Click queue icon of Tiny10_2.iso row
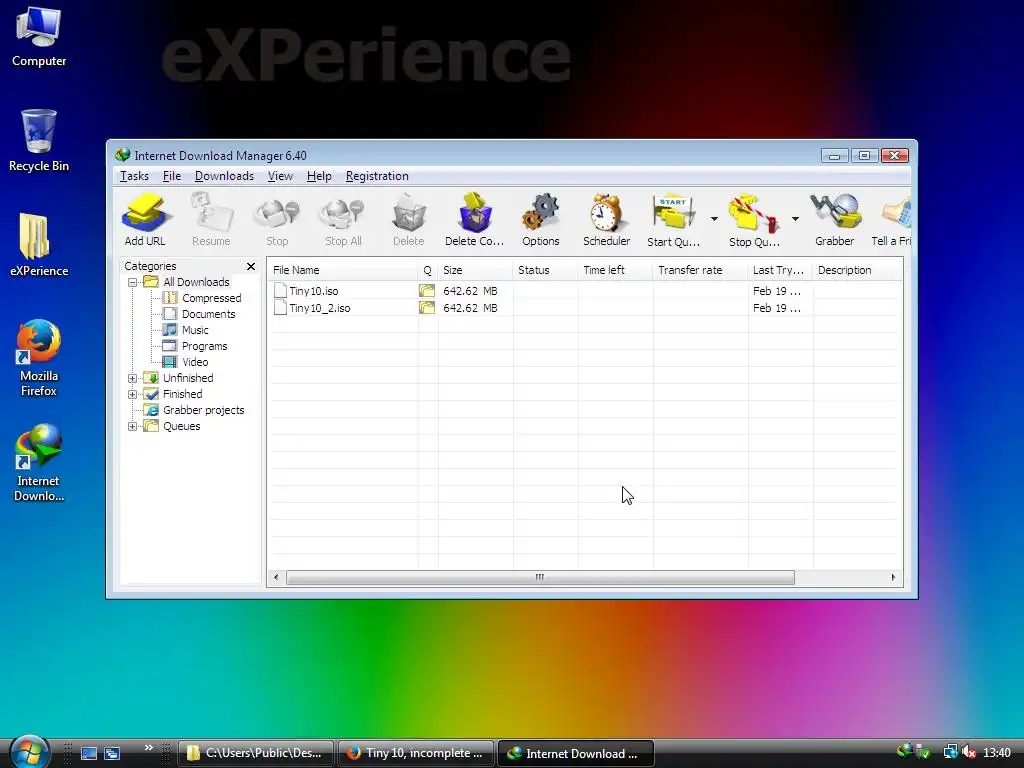The height and width of the screenshot is (768, 1024). point(427,308)
